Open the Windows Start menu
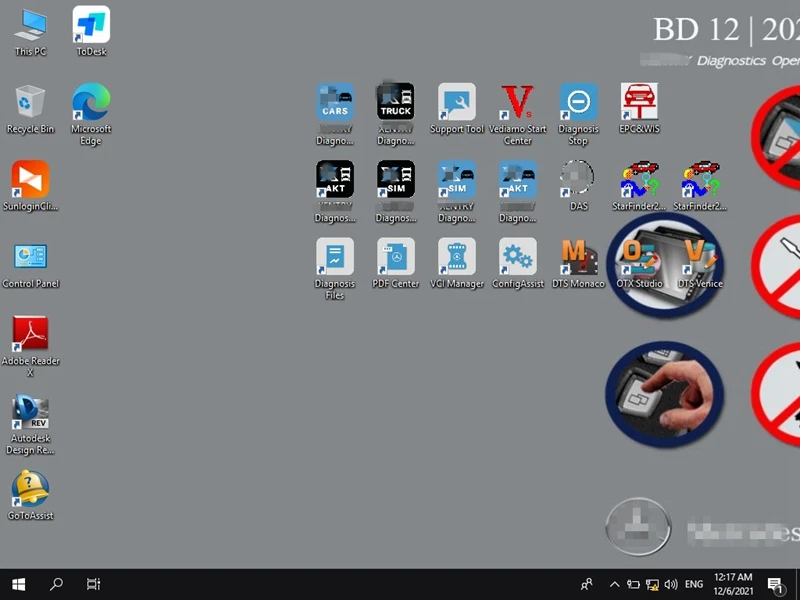Viewport: 800px width, 600px height. (18, 584)
